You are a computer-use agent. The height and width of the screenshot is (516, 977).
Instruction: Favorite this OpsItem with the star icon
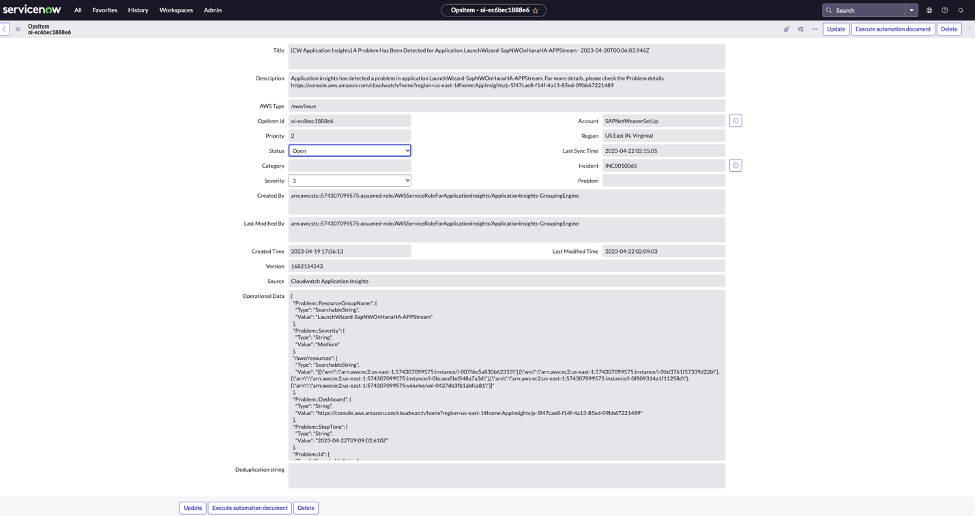pyautogui.click(x=535, y=11)
